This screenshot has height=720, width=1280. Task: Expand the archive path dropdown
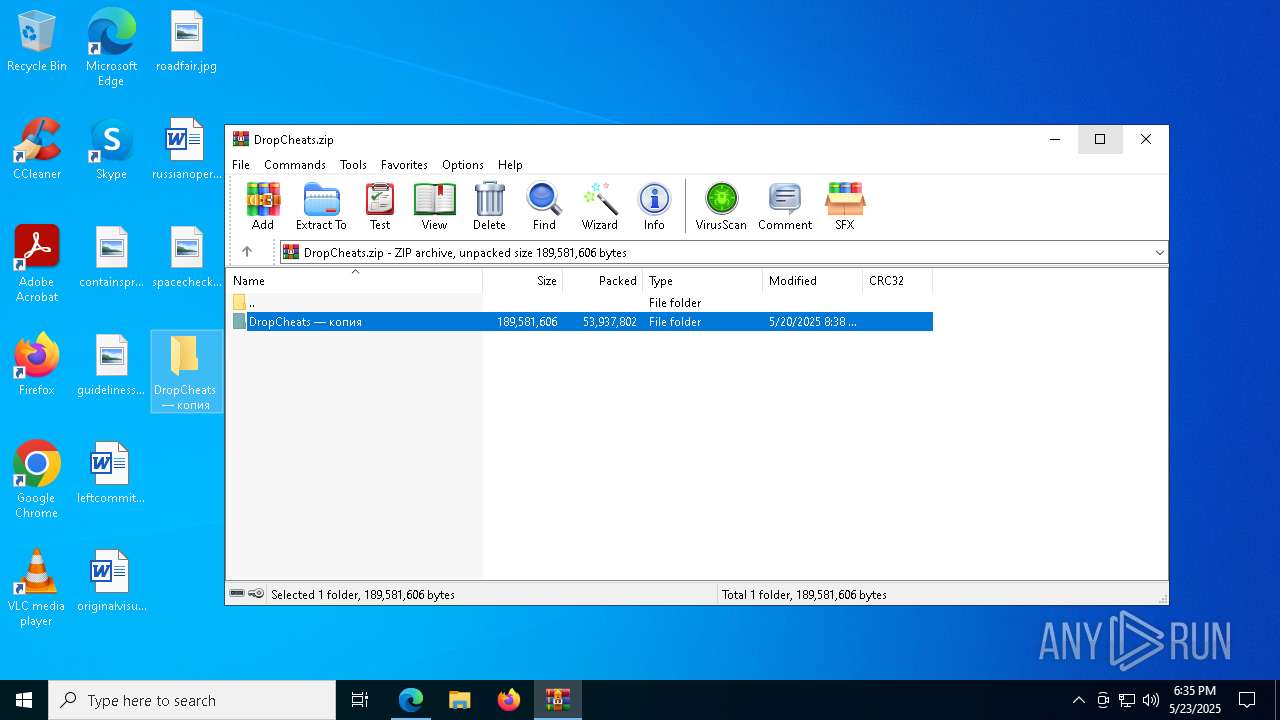click(x=1159, y=253)
